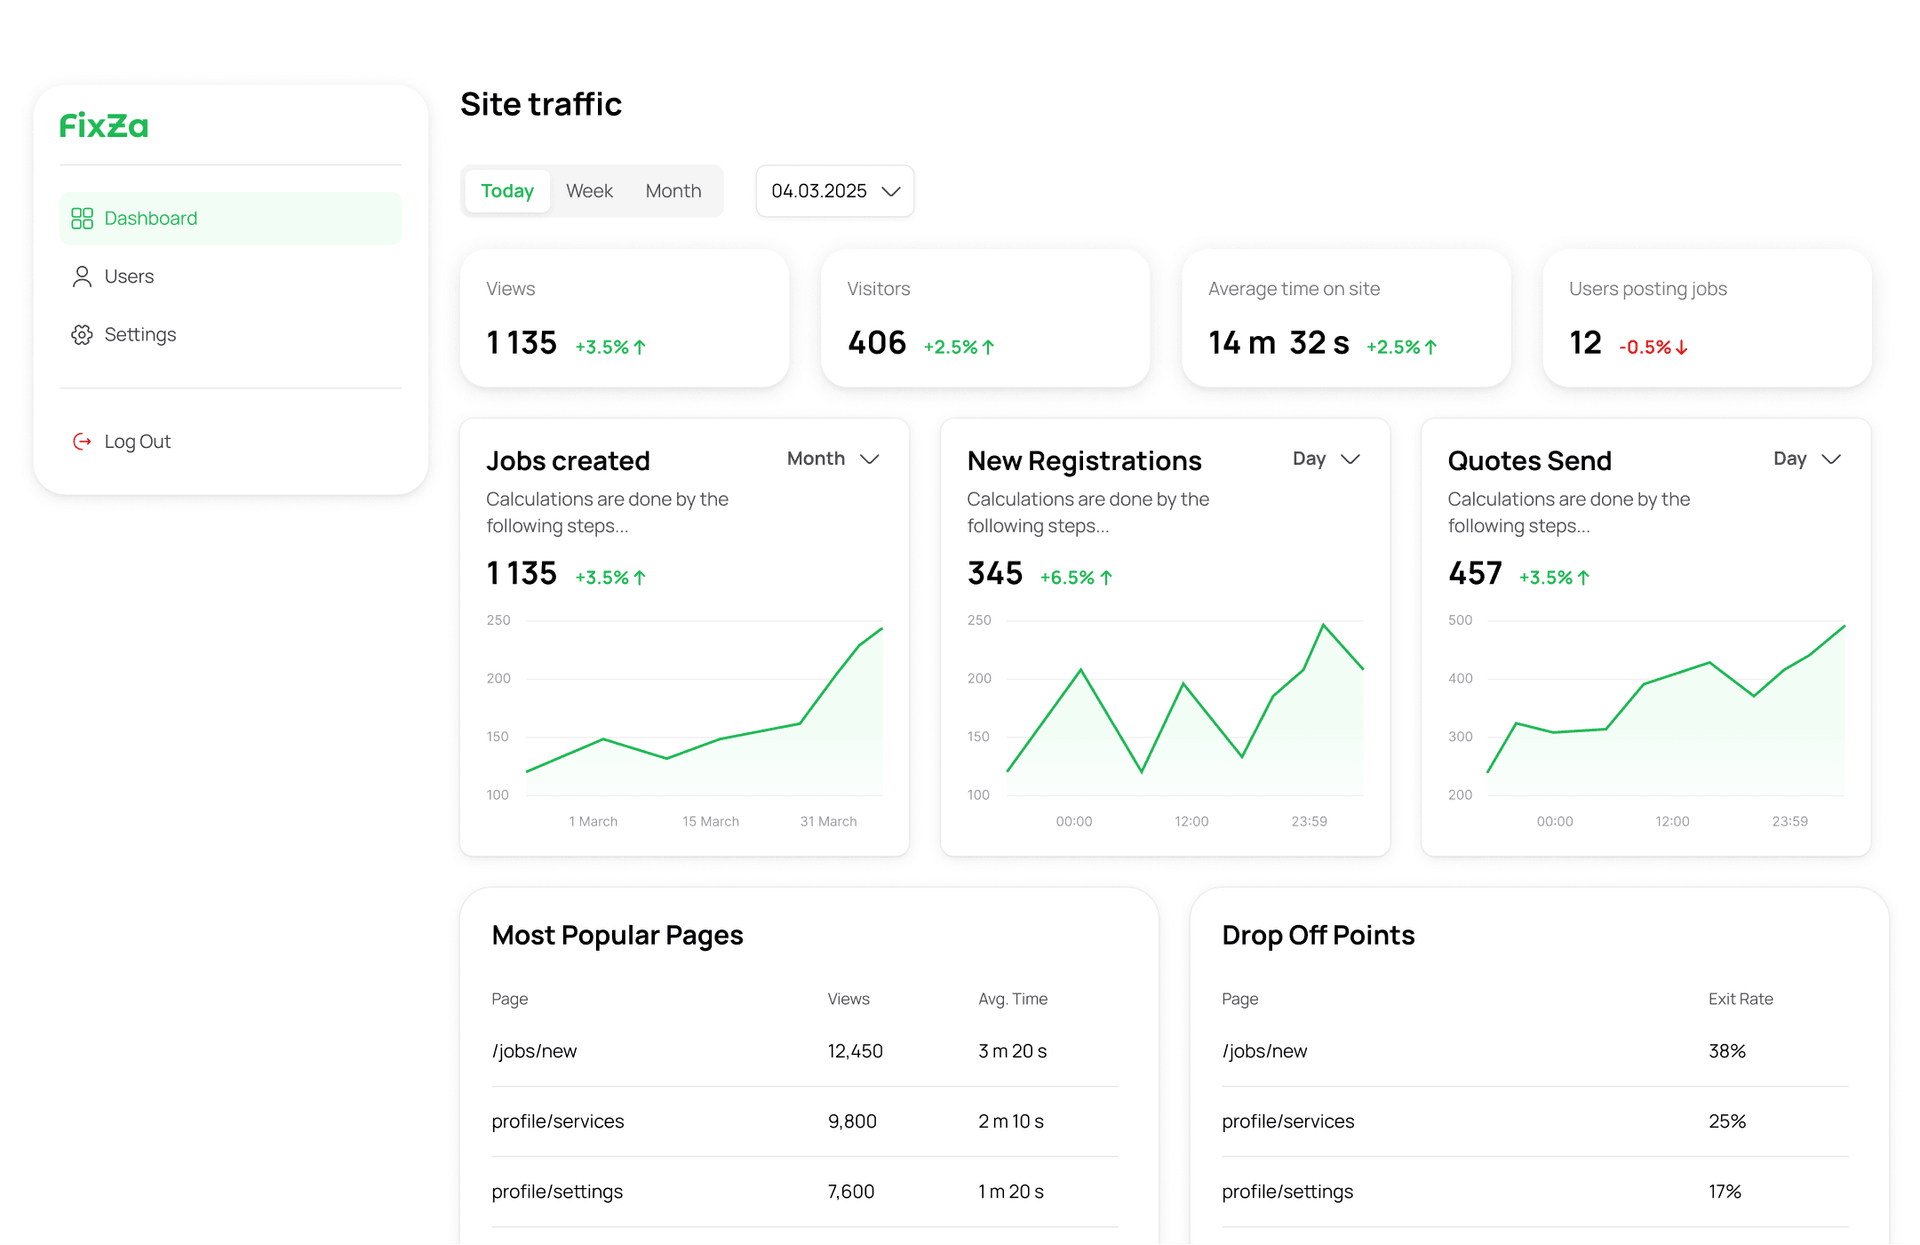Click the red Log Out icon
Screen dimensions: 1920x1245
coord(82,441)
